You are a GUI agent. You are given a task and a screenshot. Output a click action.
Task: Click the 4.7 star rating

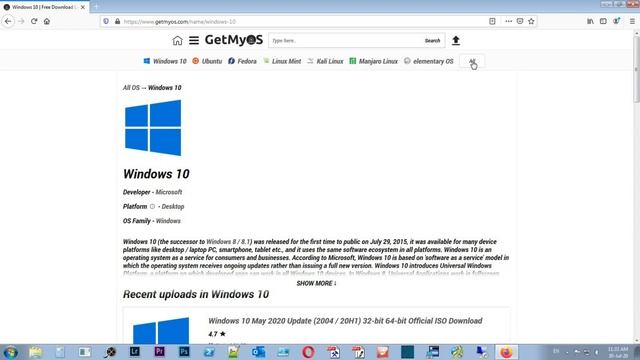217,334
